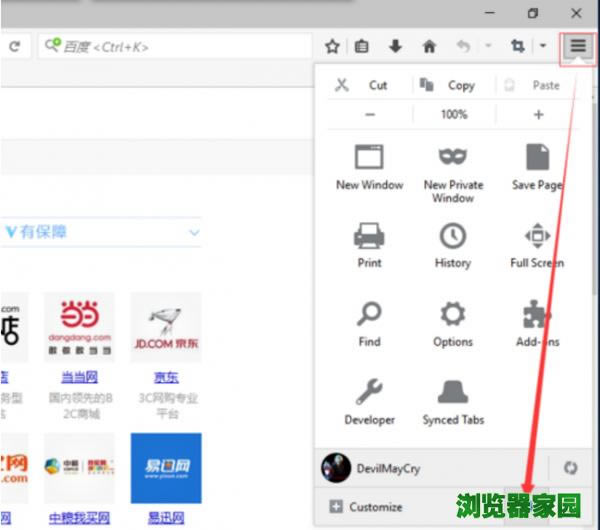
Task: Open the Options gear
Action: tap(453, 315)
